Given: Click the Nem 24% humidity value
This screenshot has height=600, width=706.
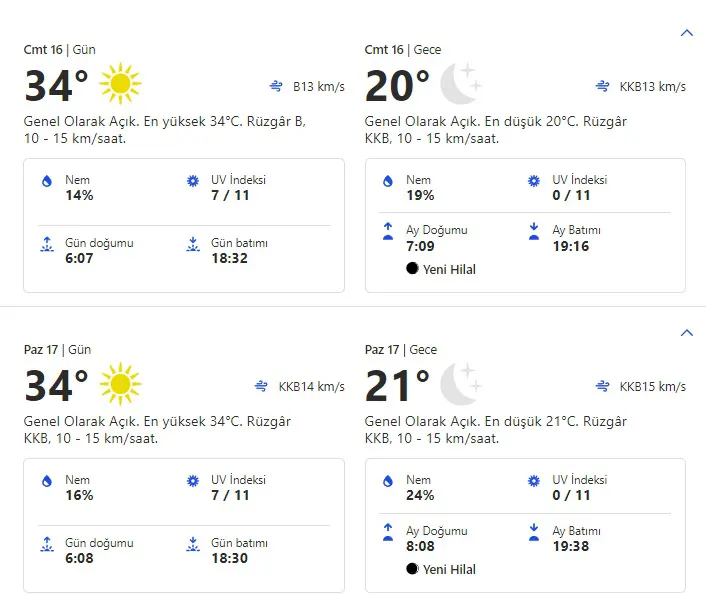Looking at the screenshot, I should click(x=420, y=495).
